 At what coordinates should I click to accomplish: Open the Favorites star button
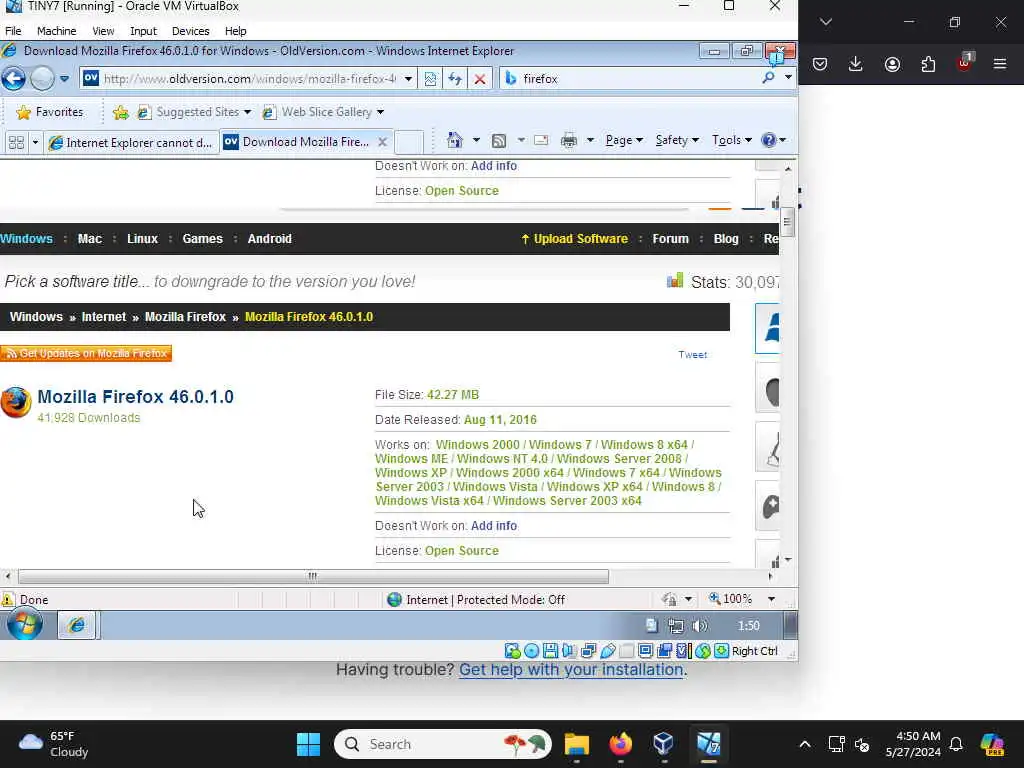[50, 112]
